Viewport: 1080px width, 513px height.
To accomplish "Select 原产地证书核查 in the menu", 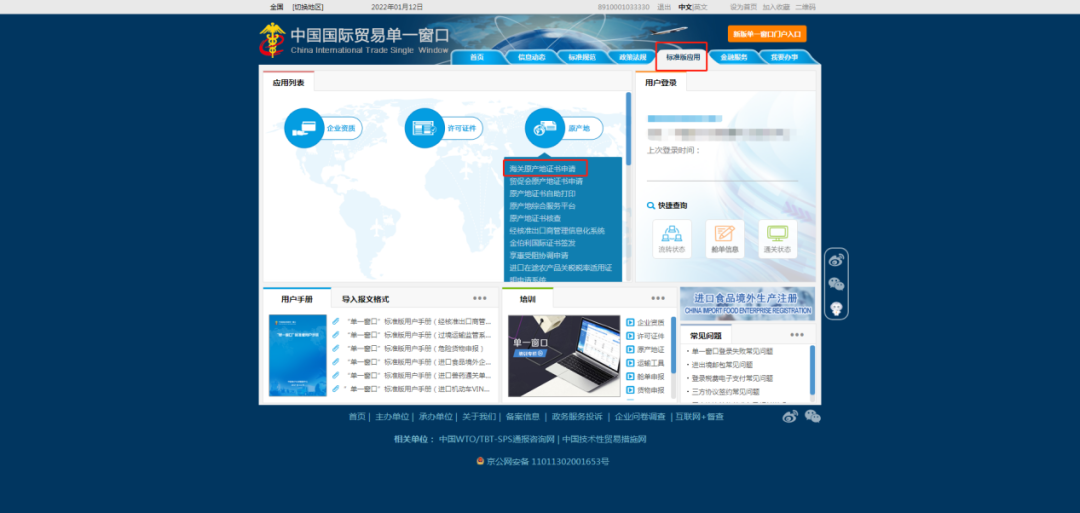I will point(535,218).
